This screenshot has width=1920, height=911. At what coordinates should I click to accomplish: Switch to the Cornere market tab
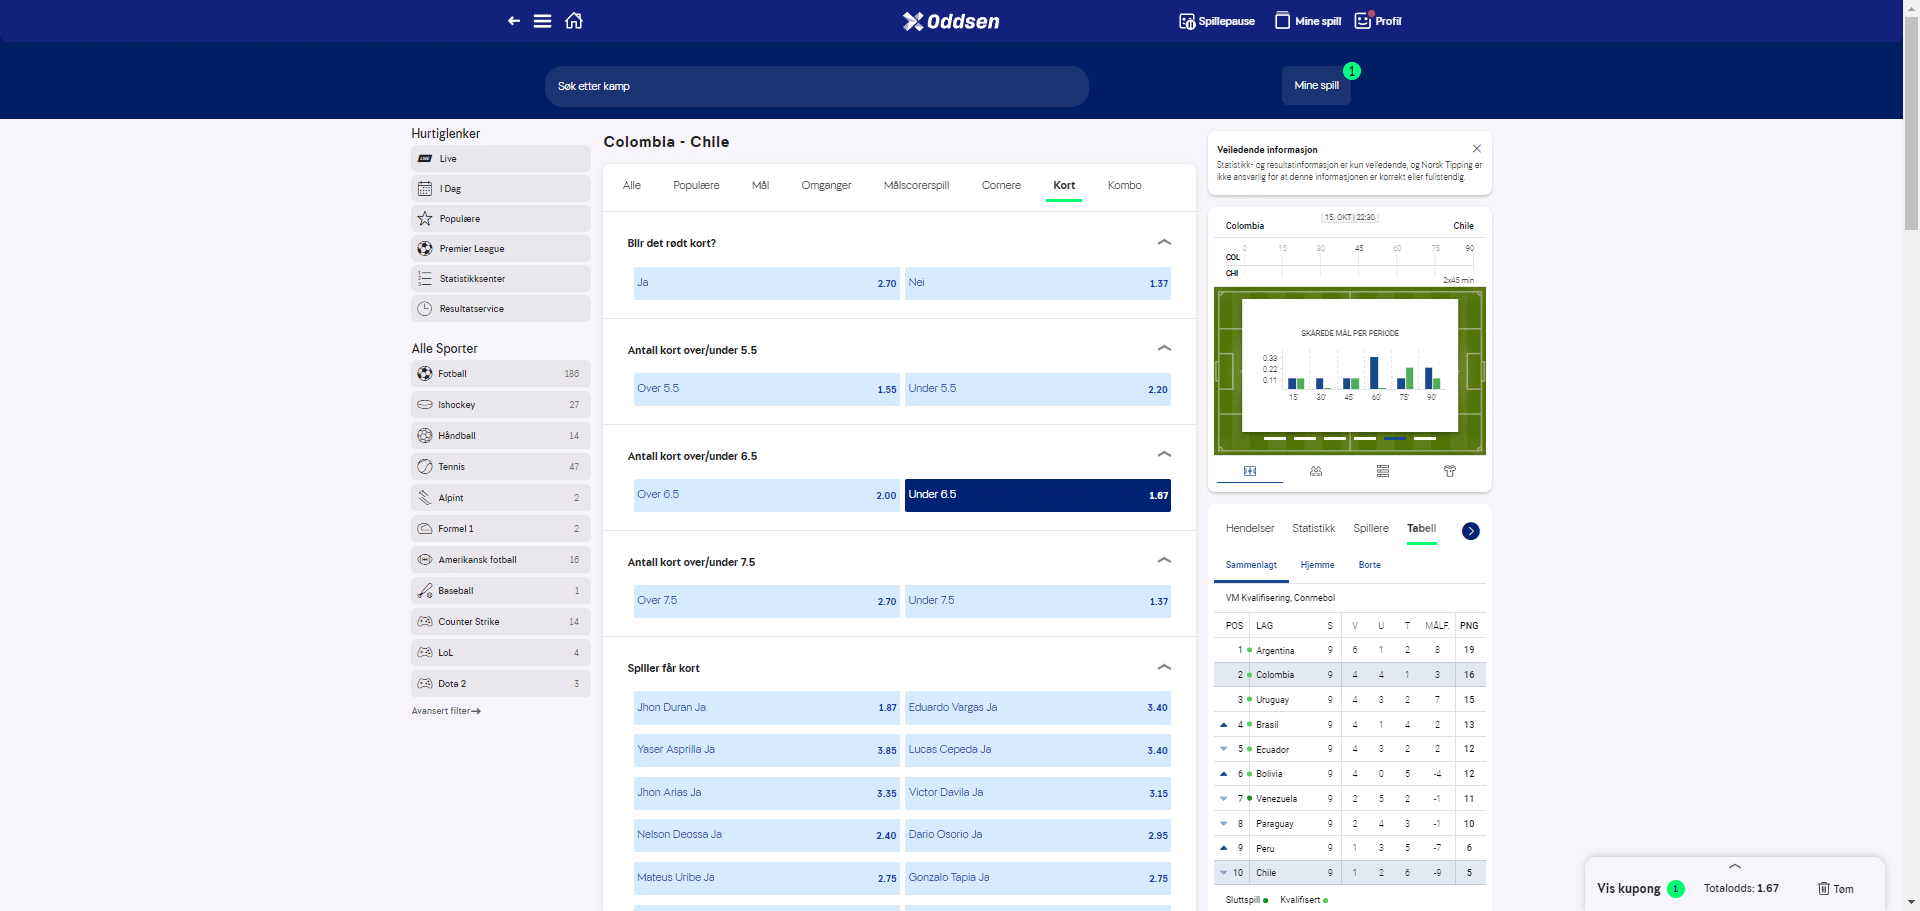pyautogui.click(x=1001, y=185)
